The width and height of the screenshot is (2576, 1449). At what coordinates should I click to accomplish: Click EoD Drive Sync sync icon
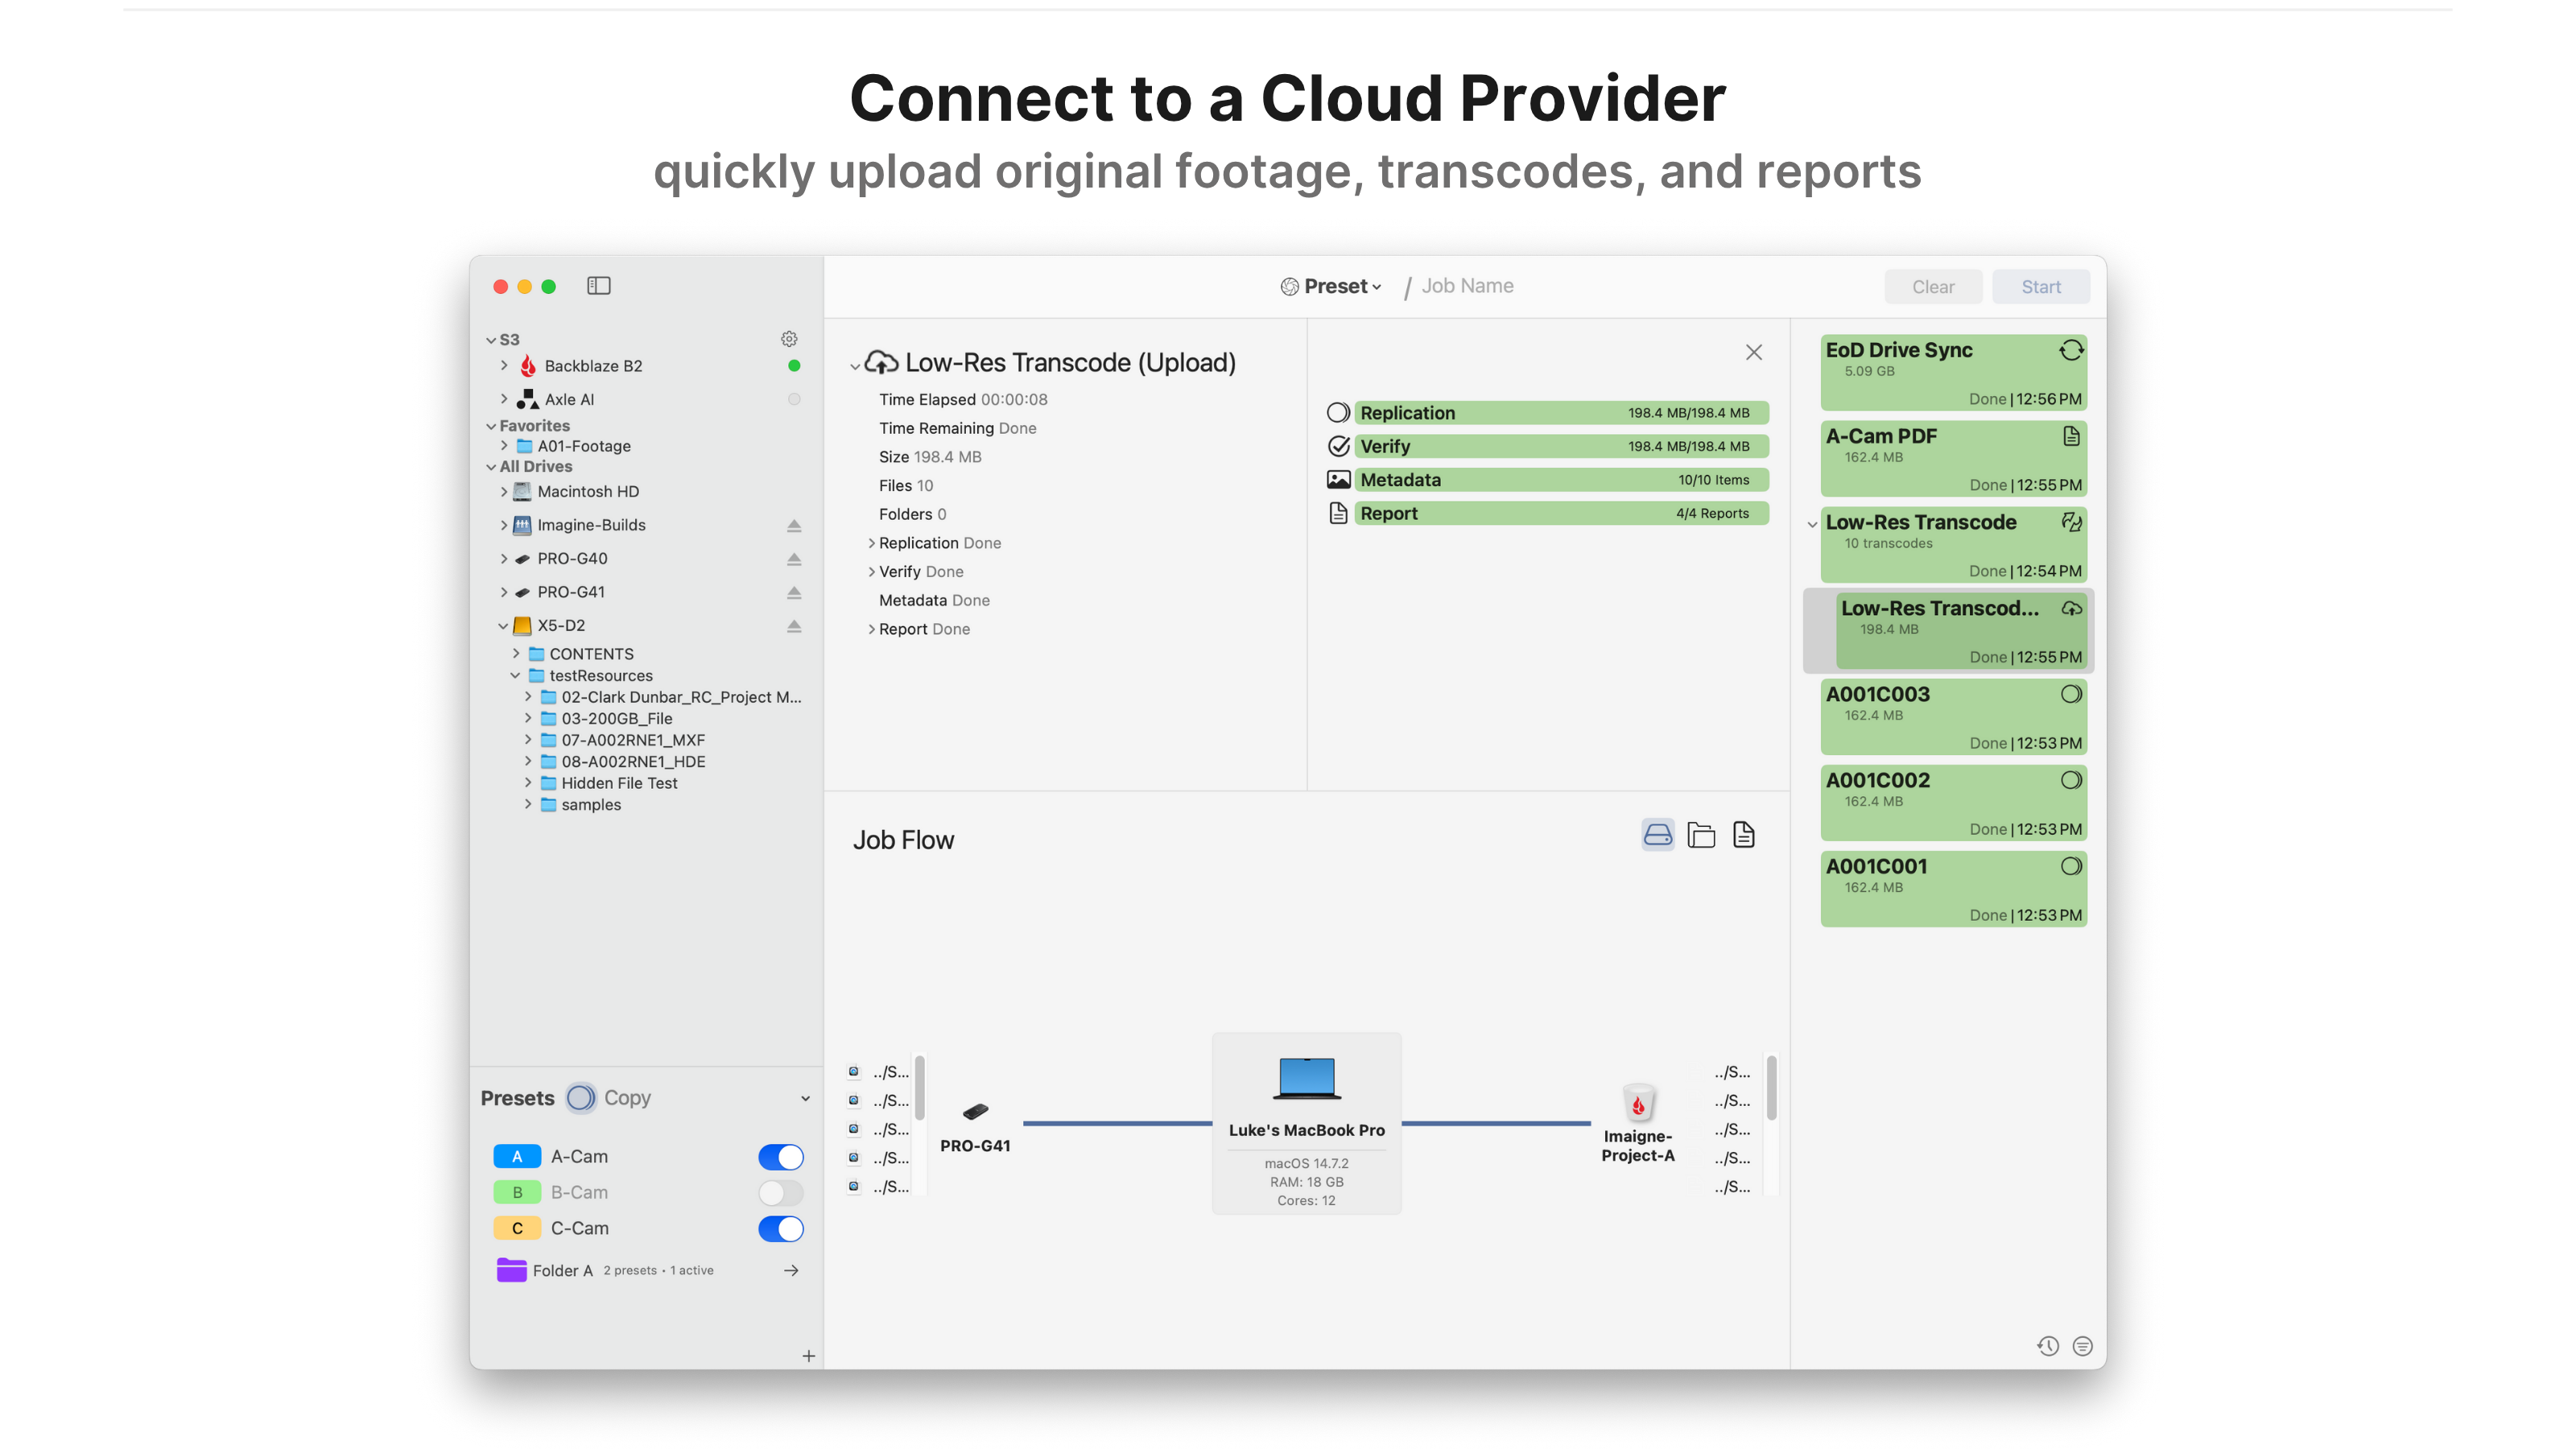[x=2071, y=350]
